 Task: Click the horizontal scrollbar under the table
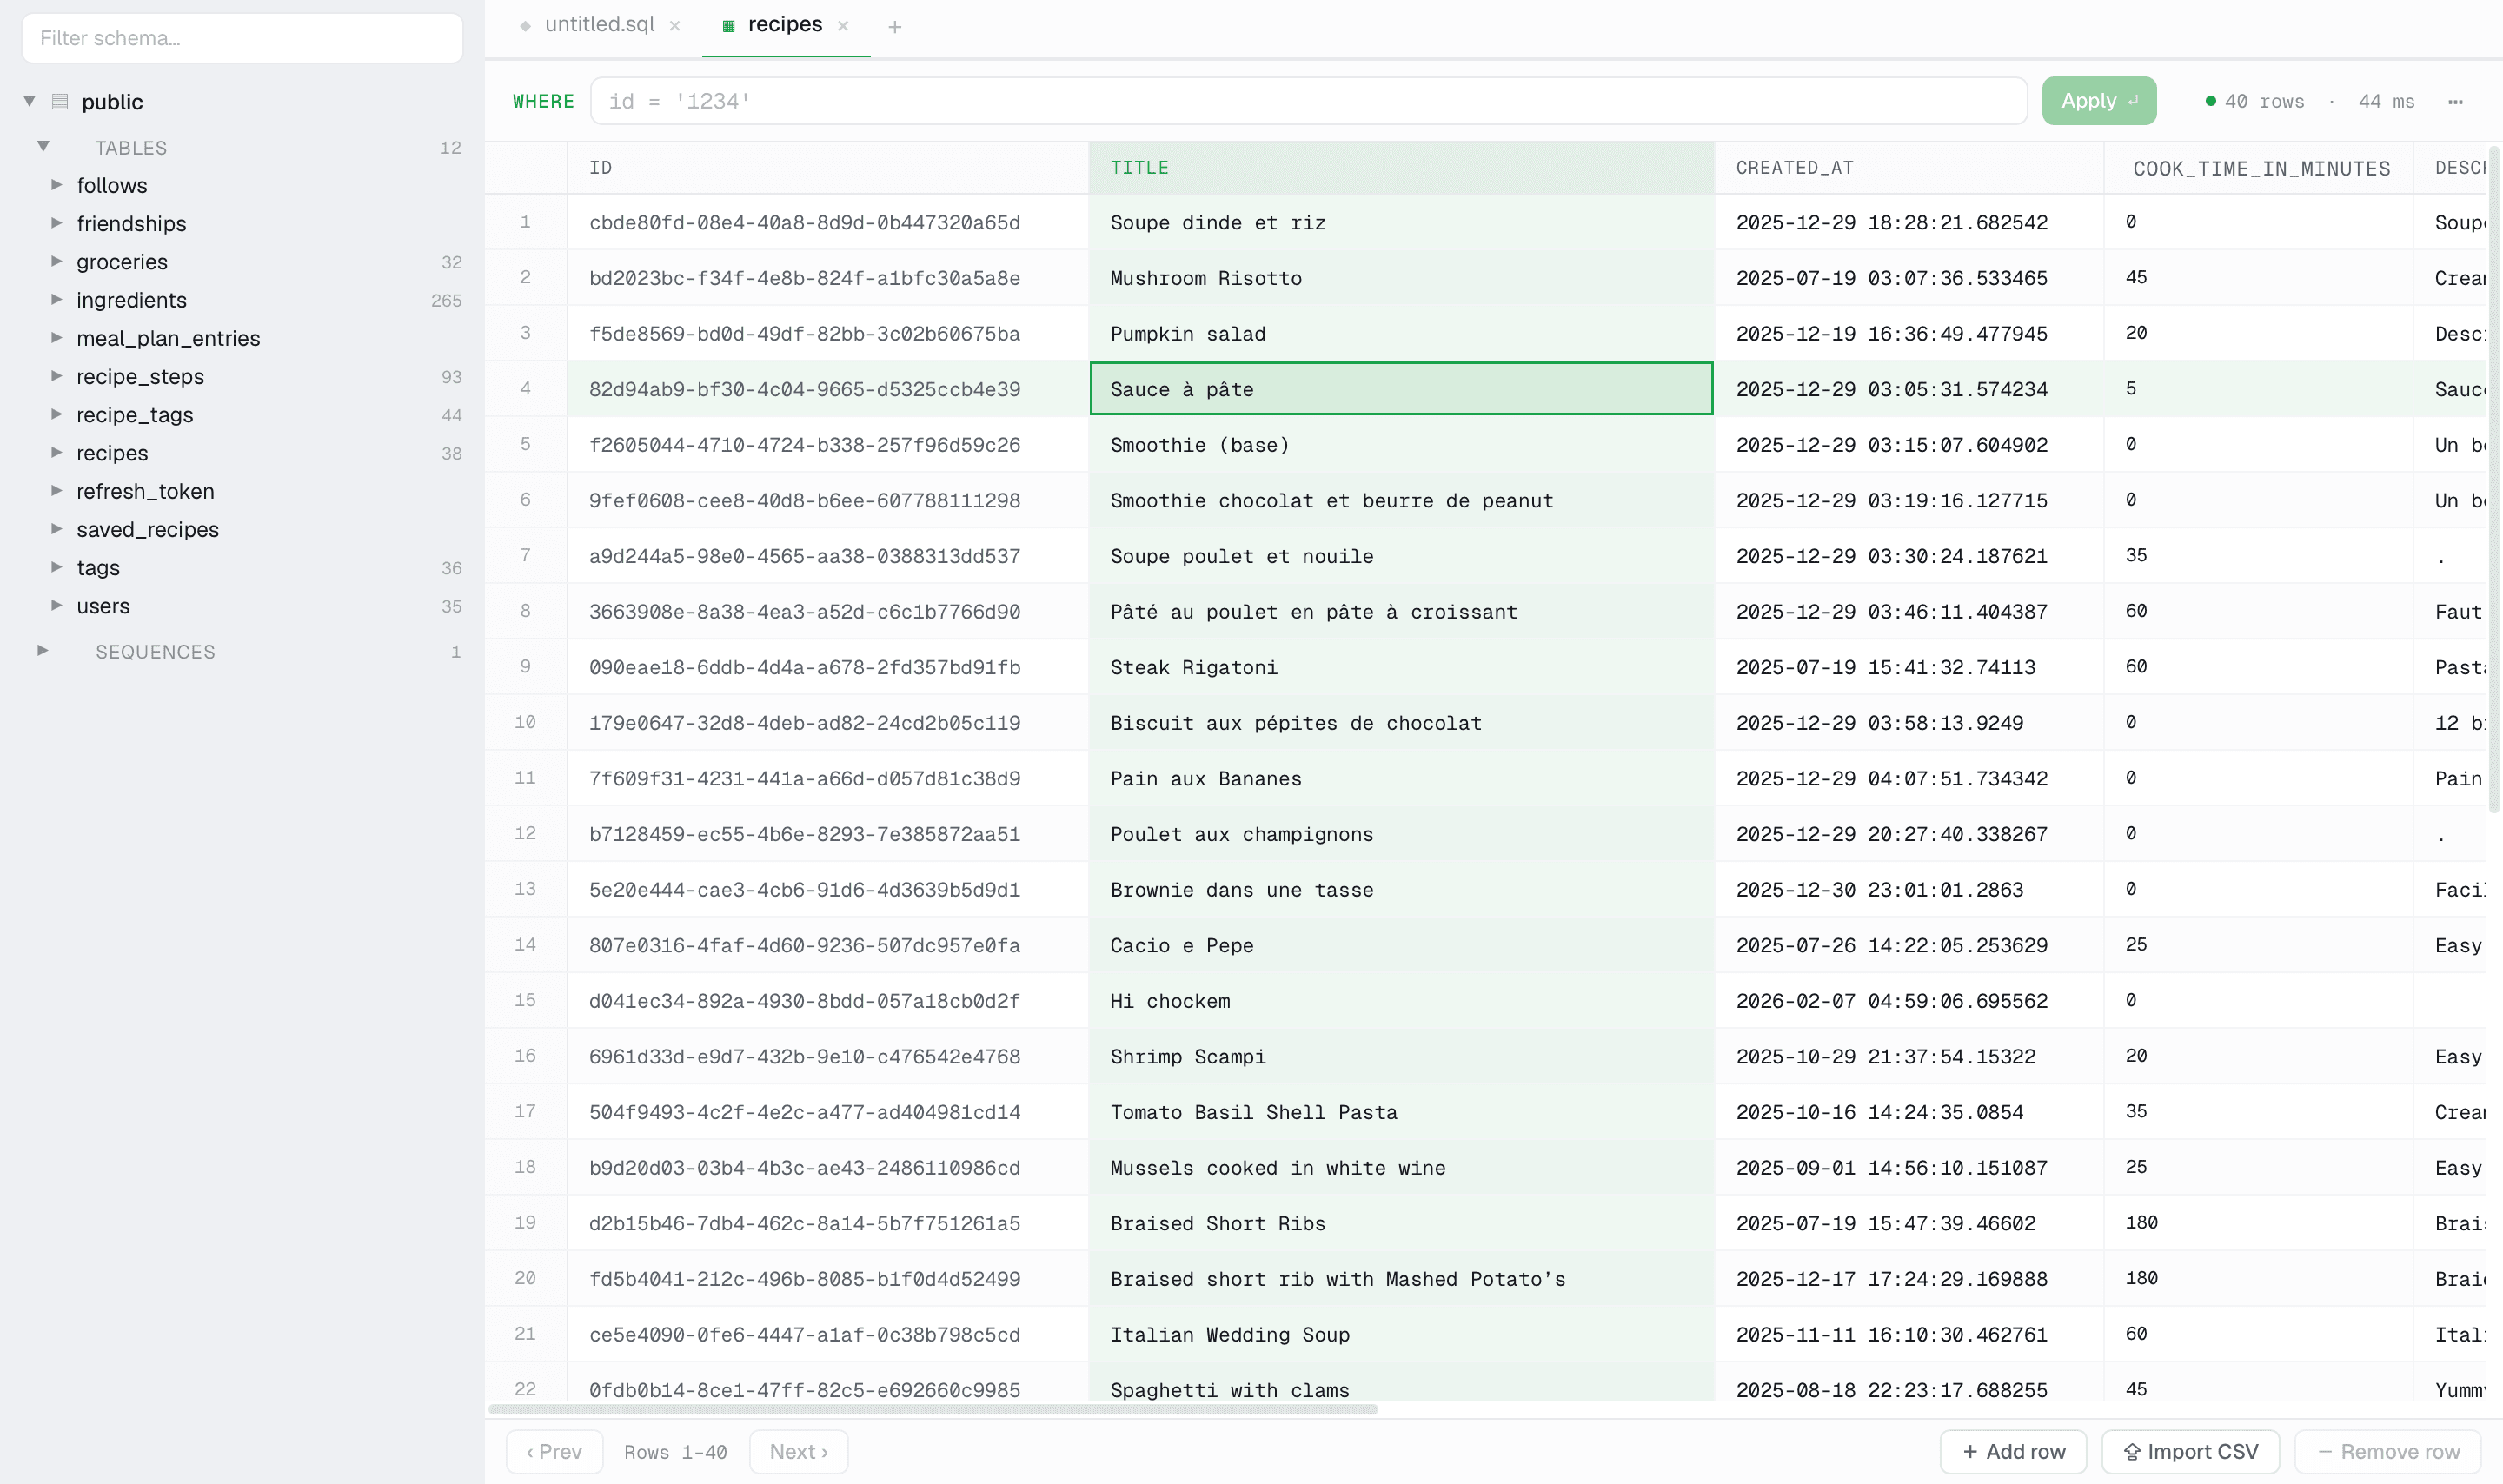pyautogui.click(x=932, y=1409)
